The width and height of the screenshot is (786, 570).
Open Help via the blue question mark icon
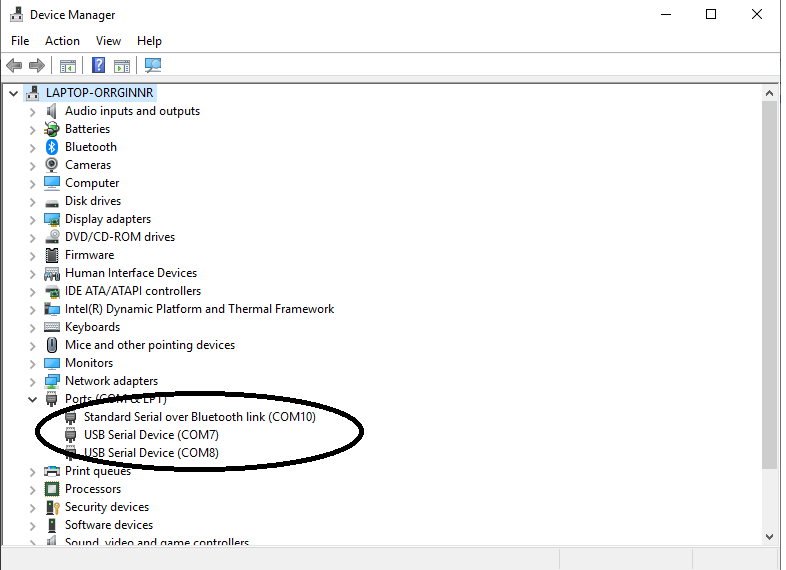(x=98, y=66)
